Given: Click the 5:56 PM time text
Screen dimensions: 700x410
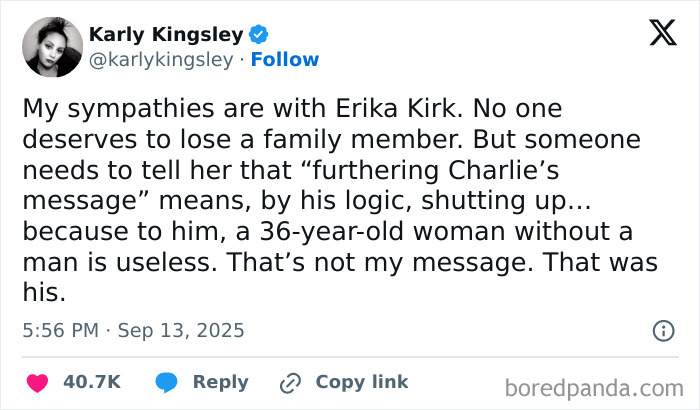Looking at the screenshot, I should coord(59,330).
